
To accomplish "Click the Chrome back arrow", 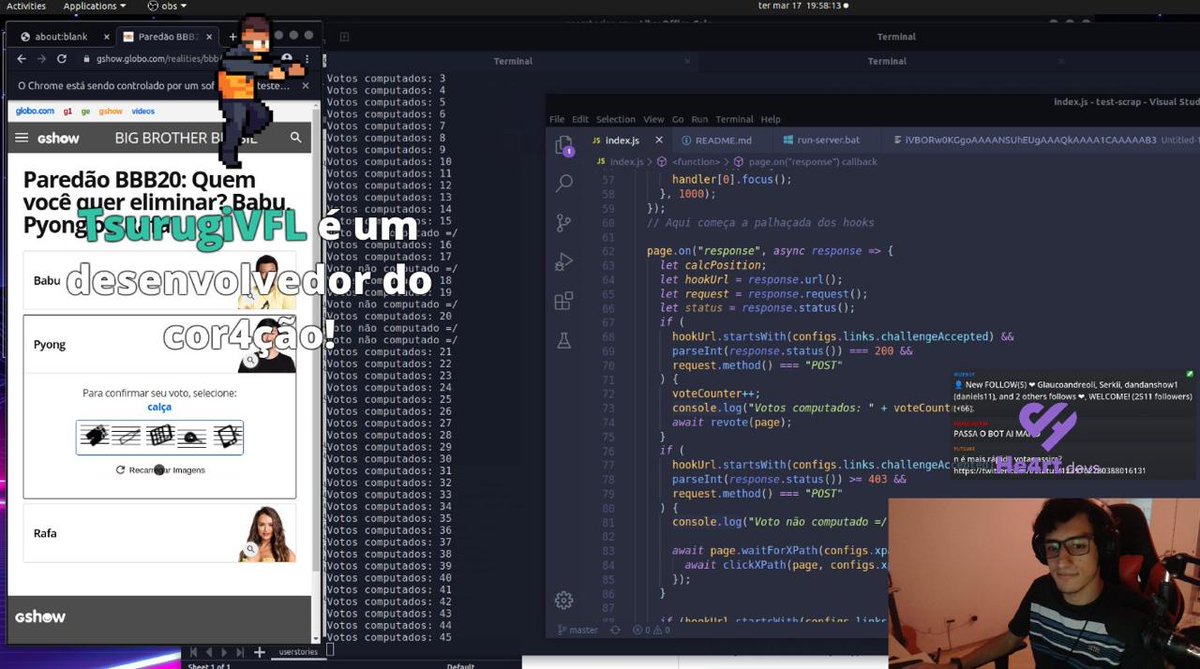I will click(22, 59).
